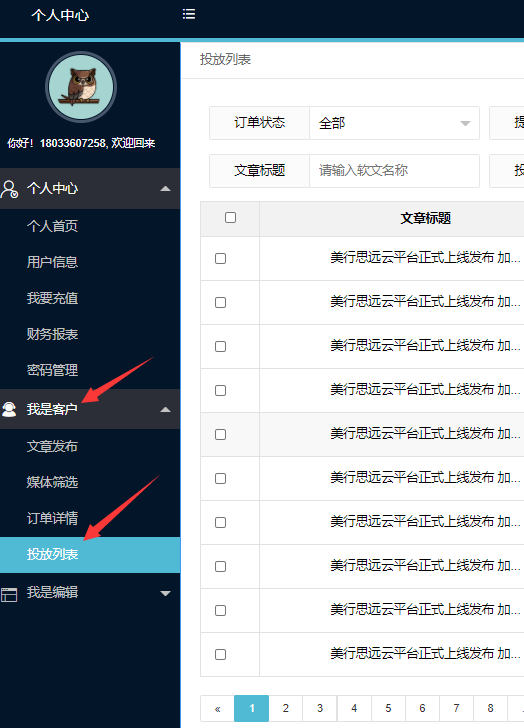Collapse the 我是客户 section arrow

pyautogui.click(x=165, y=410)
